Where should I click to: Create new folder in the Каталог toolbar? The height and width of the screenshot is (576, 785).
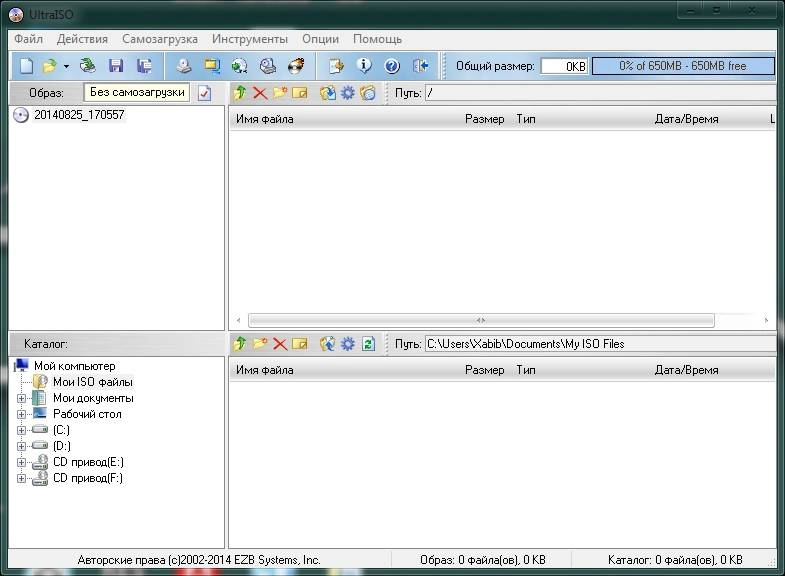(x=260, y=344)
